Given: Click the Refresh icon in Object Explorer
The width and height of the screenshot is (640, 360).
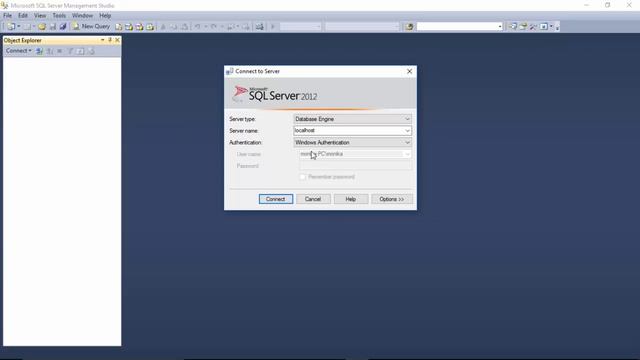Looking at the screenshot, I should click(x=81, y=51).
